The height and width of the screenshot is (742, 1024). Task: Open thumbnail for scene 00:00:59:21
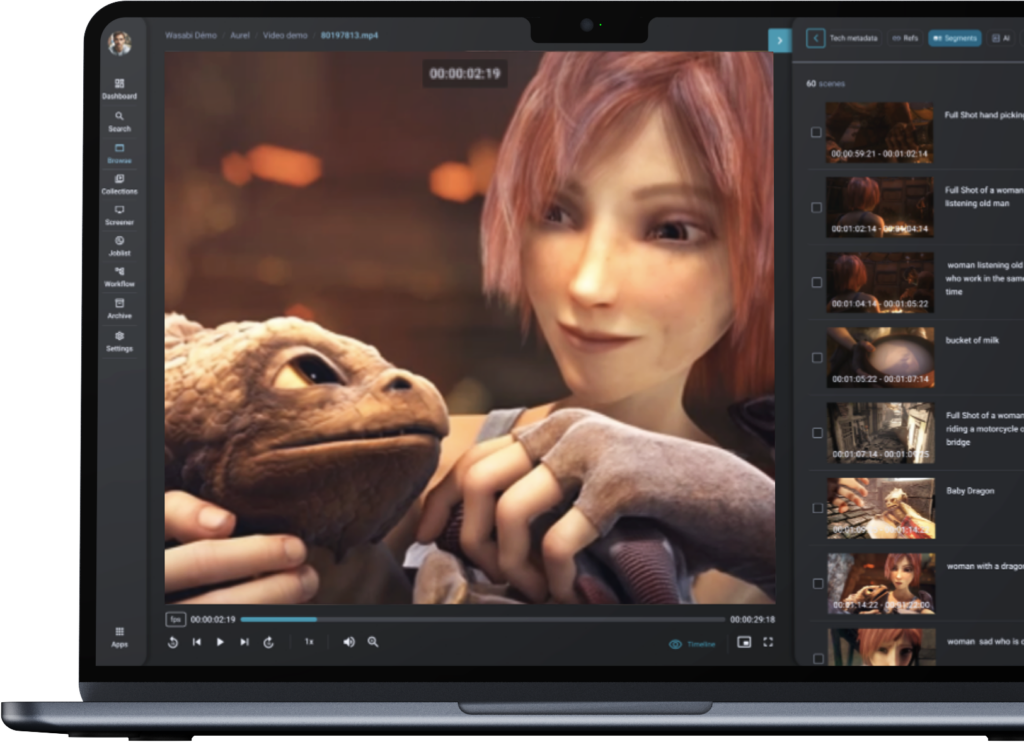[879, 132]
